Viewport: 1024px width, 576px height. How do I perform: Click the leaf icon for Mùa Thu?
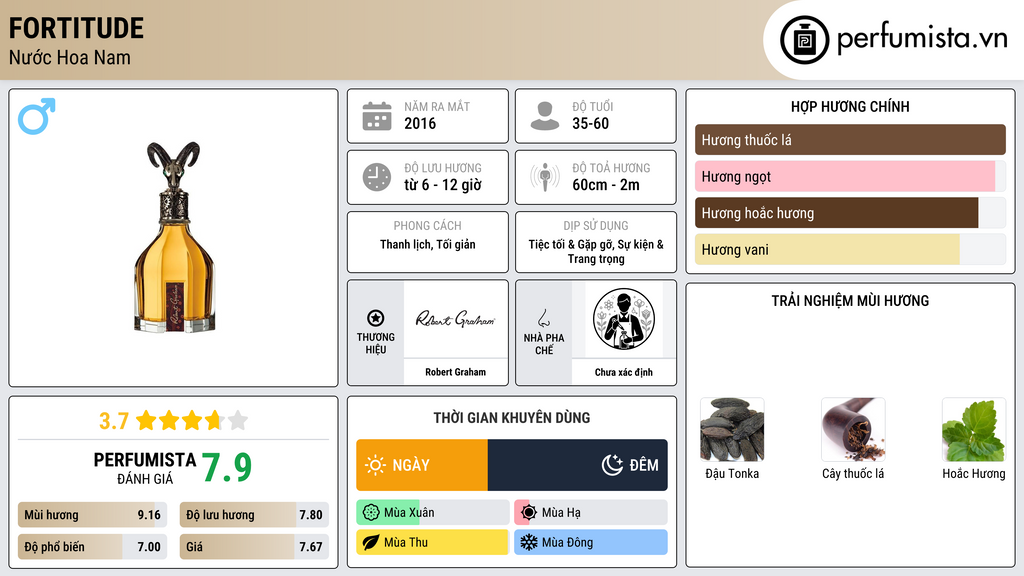coord(371,542)
